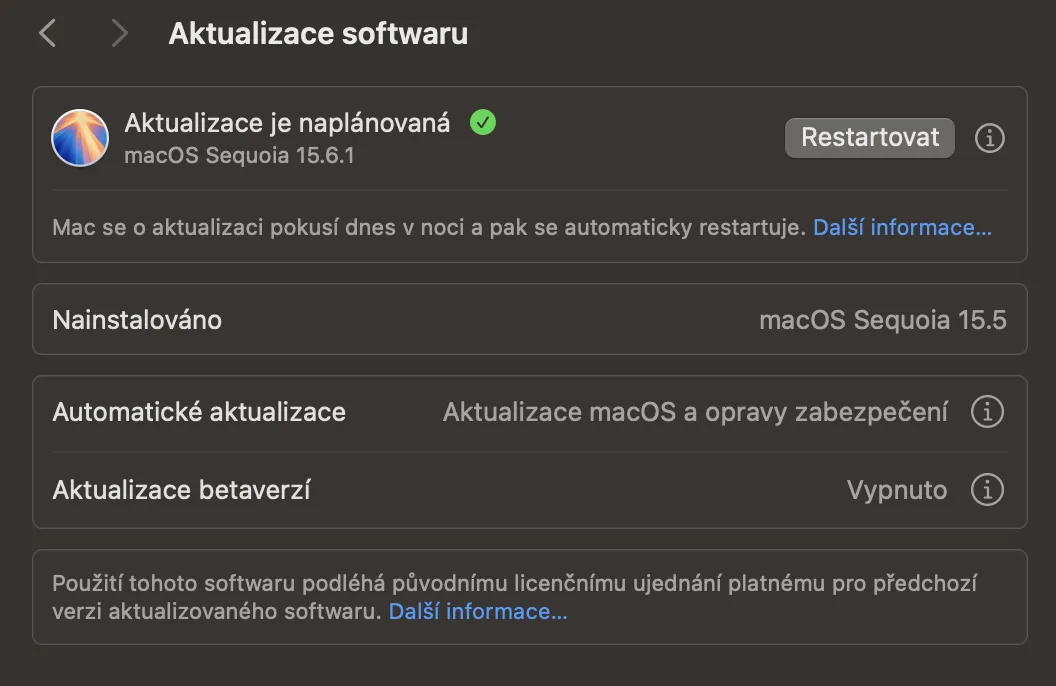Screen dimensions: 1056x686
Task: Click the Vypnuto beta updates value
Action: pyautogui.click(x=896, y=490)
